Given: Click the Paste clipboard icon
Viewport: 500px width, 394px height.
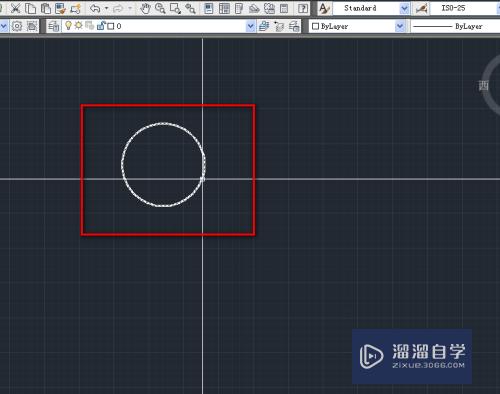Looking at the screenshot, I should 46,8.
